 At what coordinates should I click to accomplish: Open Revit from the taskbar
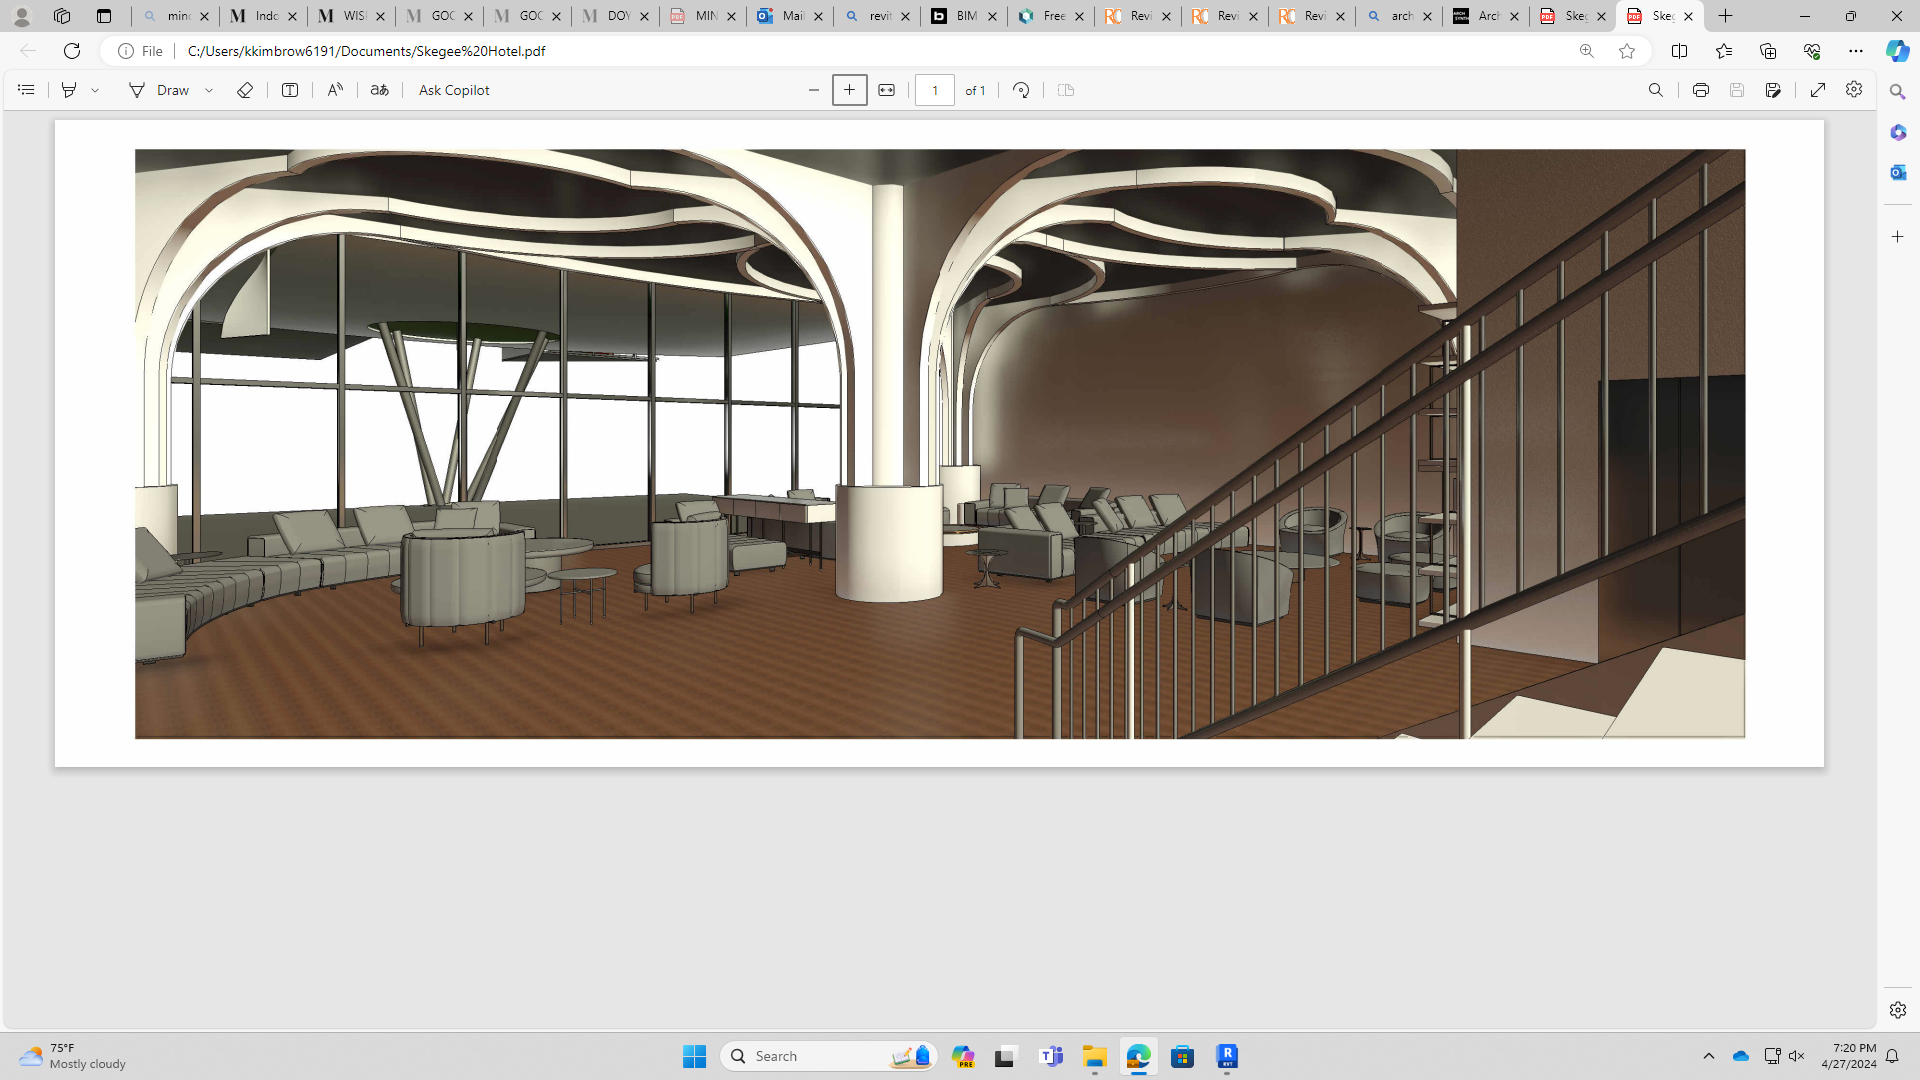pyautogui.click(x=1227, y=1056)
